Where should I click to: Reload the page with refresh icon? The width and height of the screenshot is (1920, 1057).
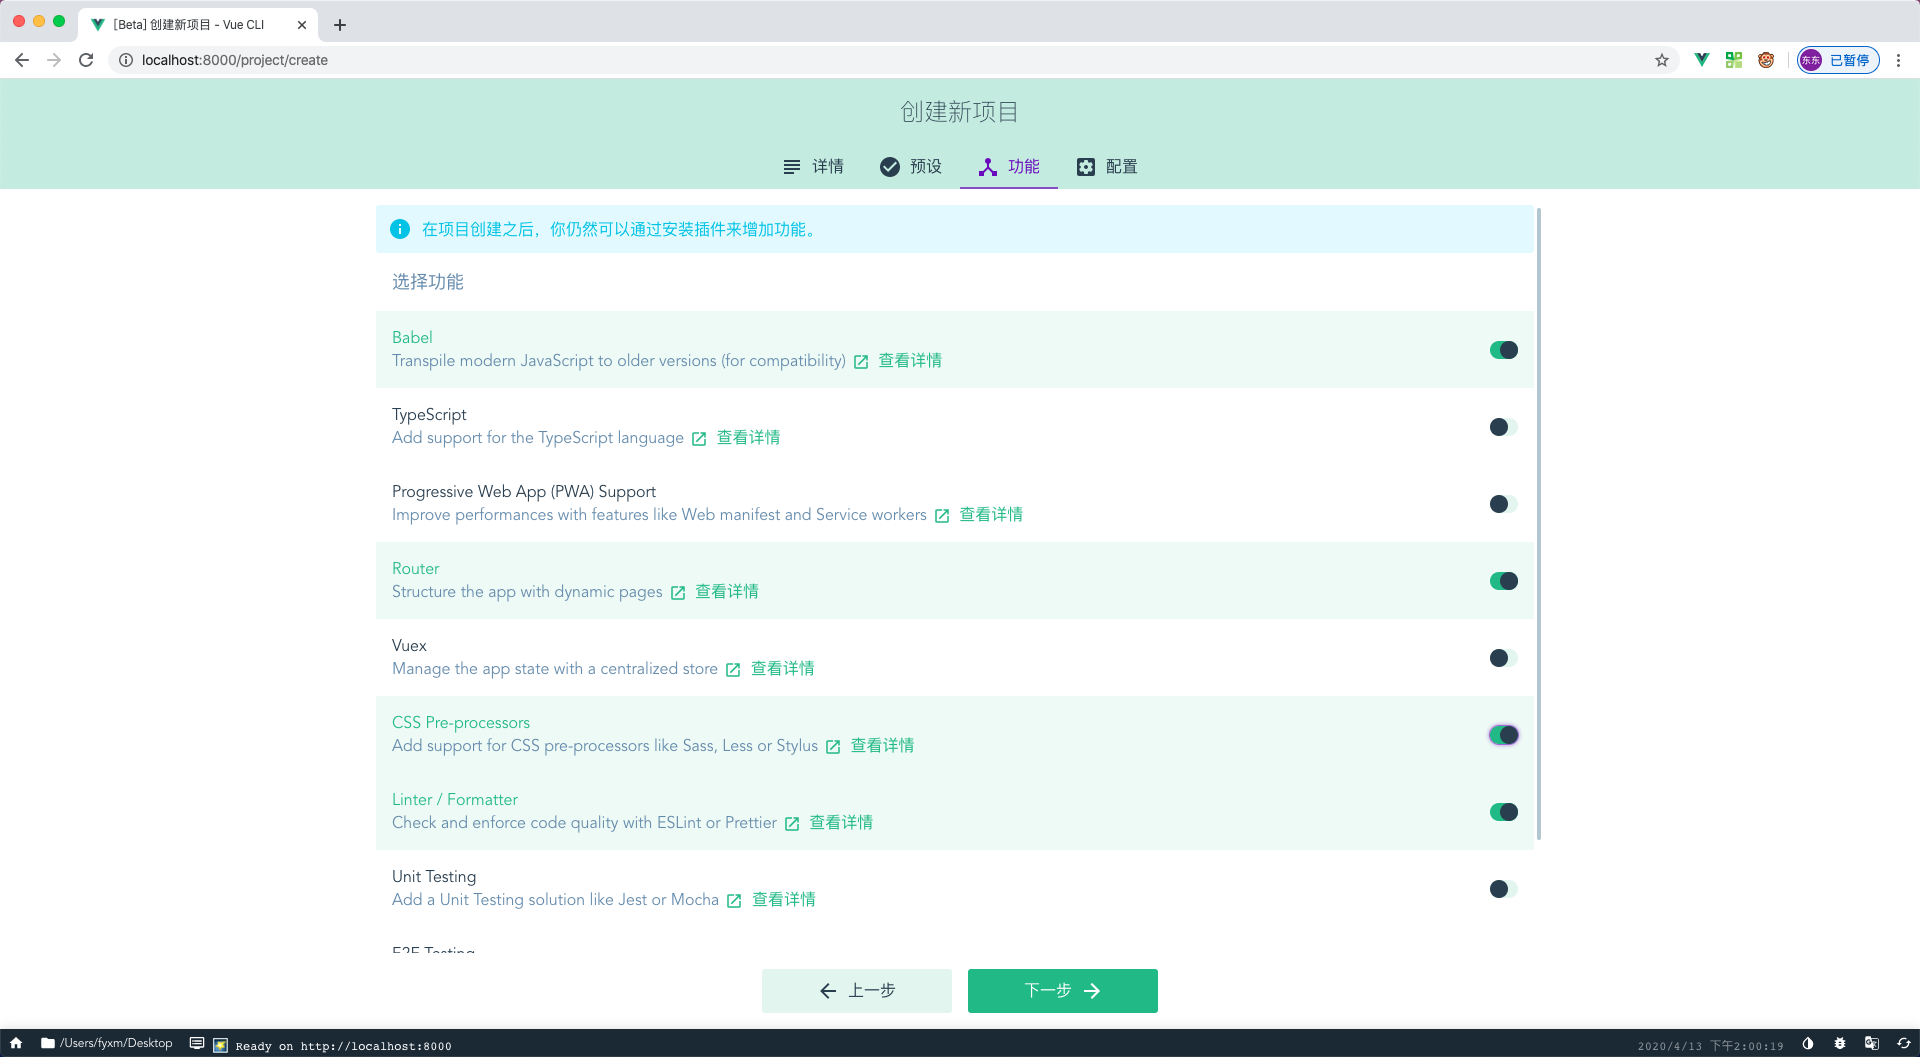(x=86, y=60)
